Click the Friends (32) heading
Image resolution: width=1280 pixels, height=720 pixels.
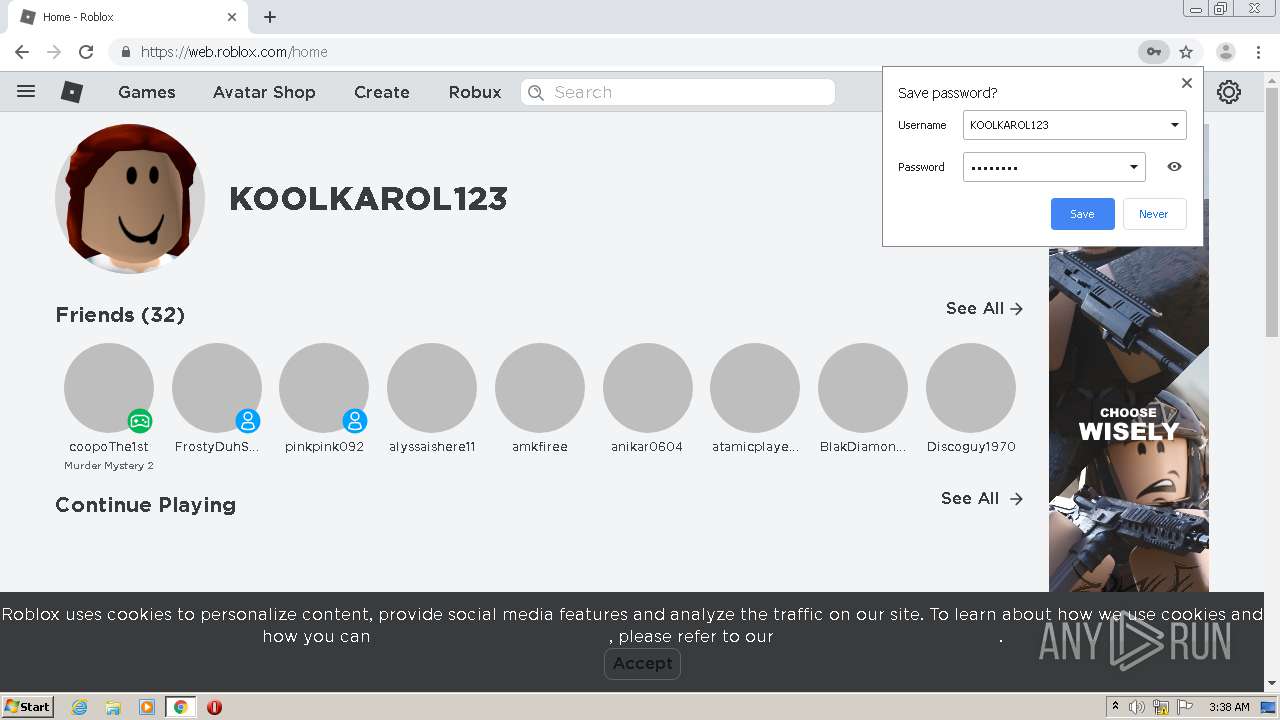click(x=120, y=315)
